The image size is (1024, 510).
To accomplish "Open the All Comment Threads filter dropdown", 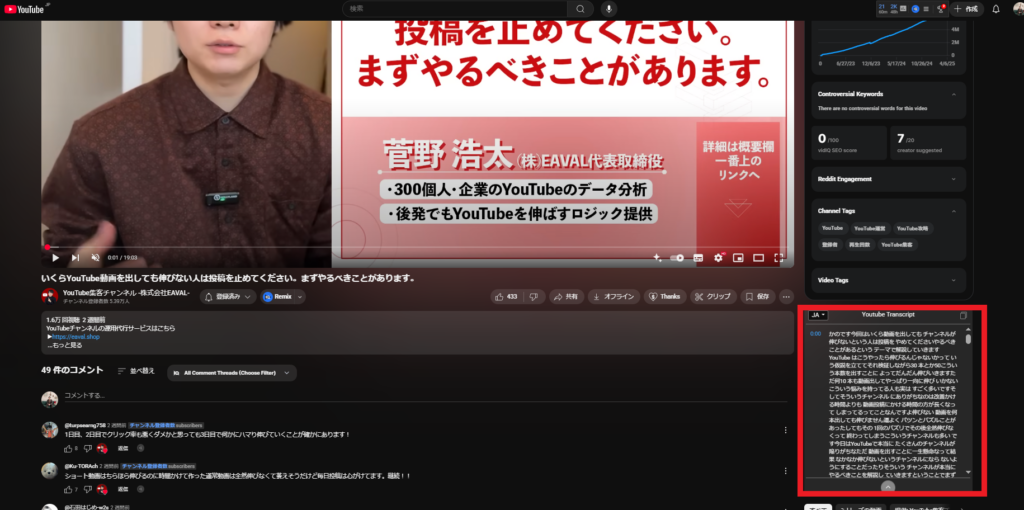I will point(232,373).
